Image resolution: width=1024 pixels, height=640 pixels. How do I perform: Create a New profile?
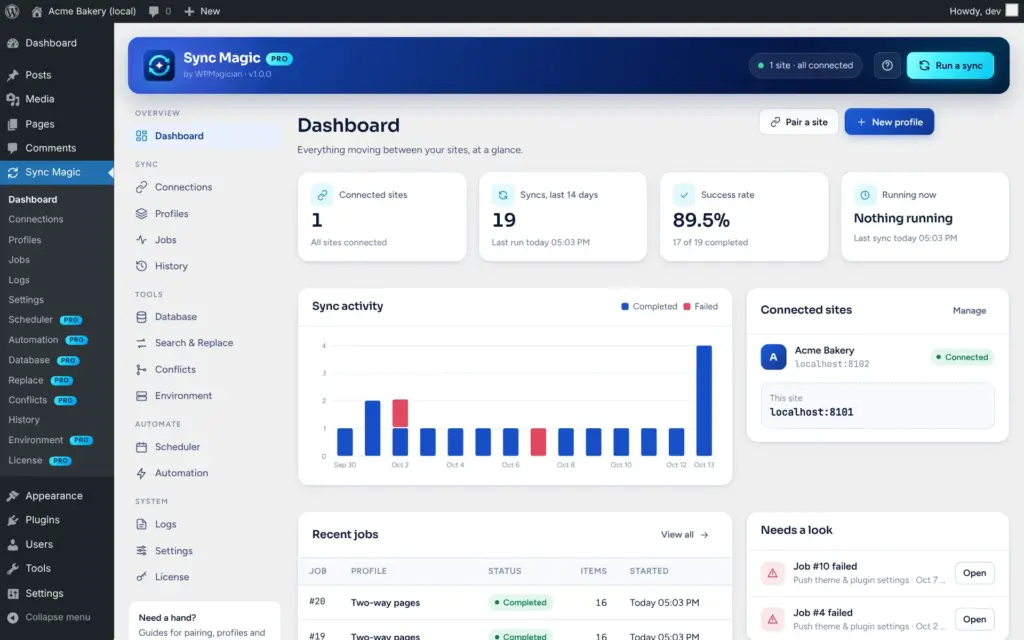889,122
